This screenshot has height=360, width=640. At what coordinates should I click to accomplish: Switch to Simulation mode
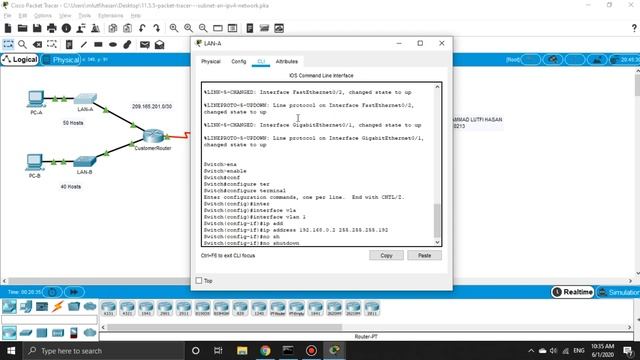pyautogui.click(x=618, y=292)
